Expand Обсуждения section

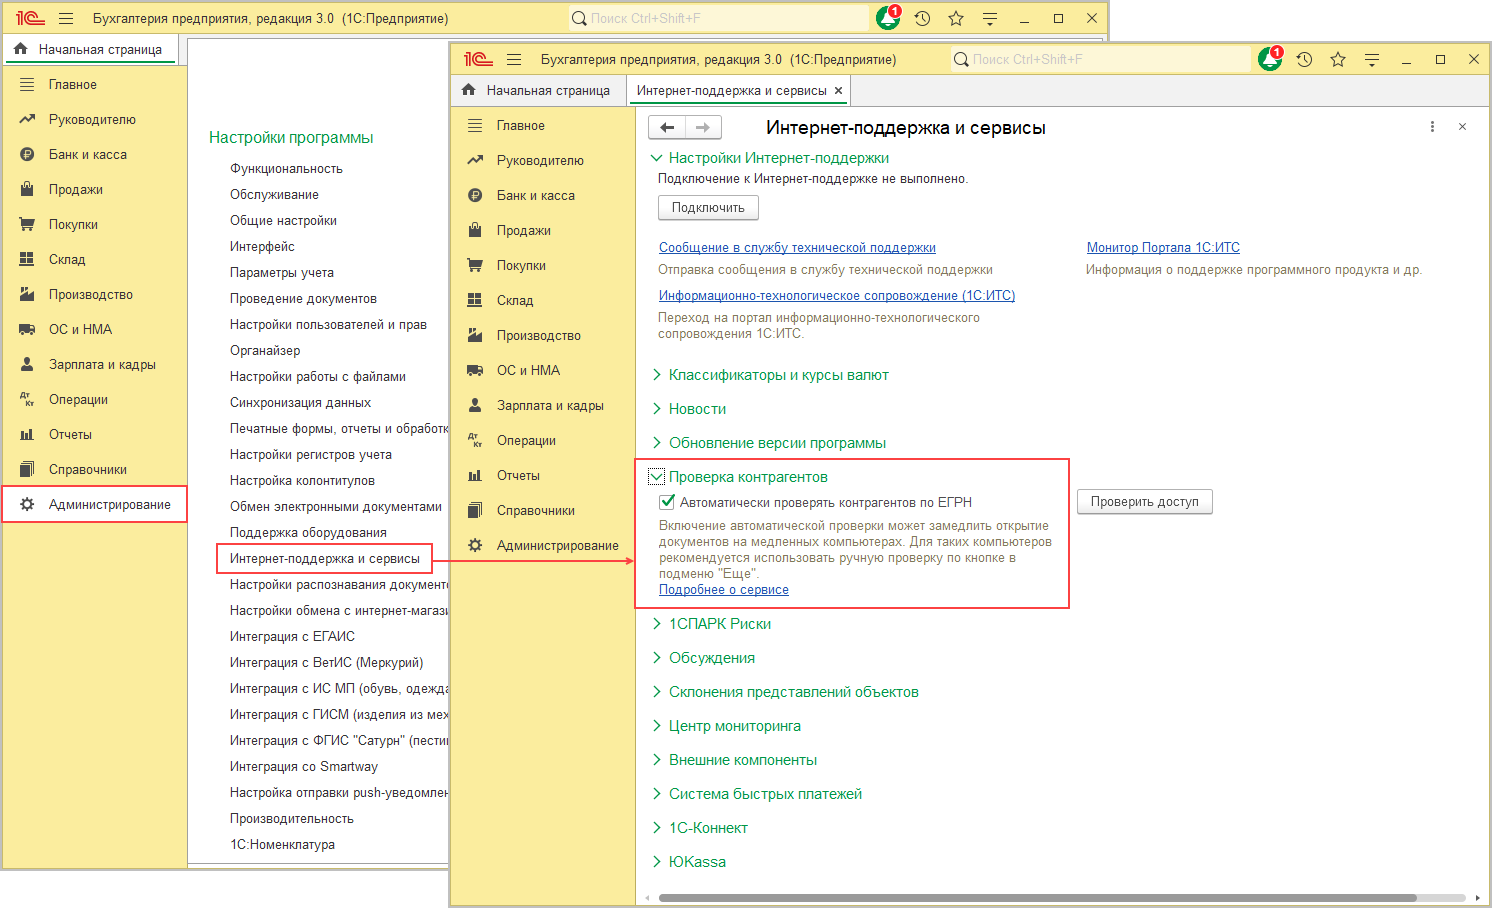tap(657, 658)
